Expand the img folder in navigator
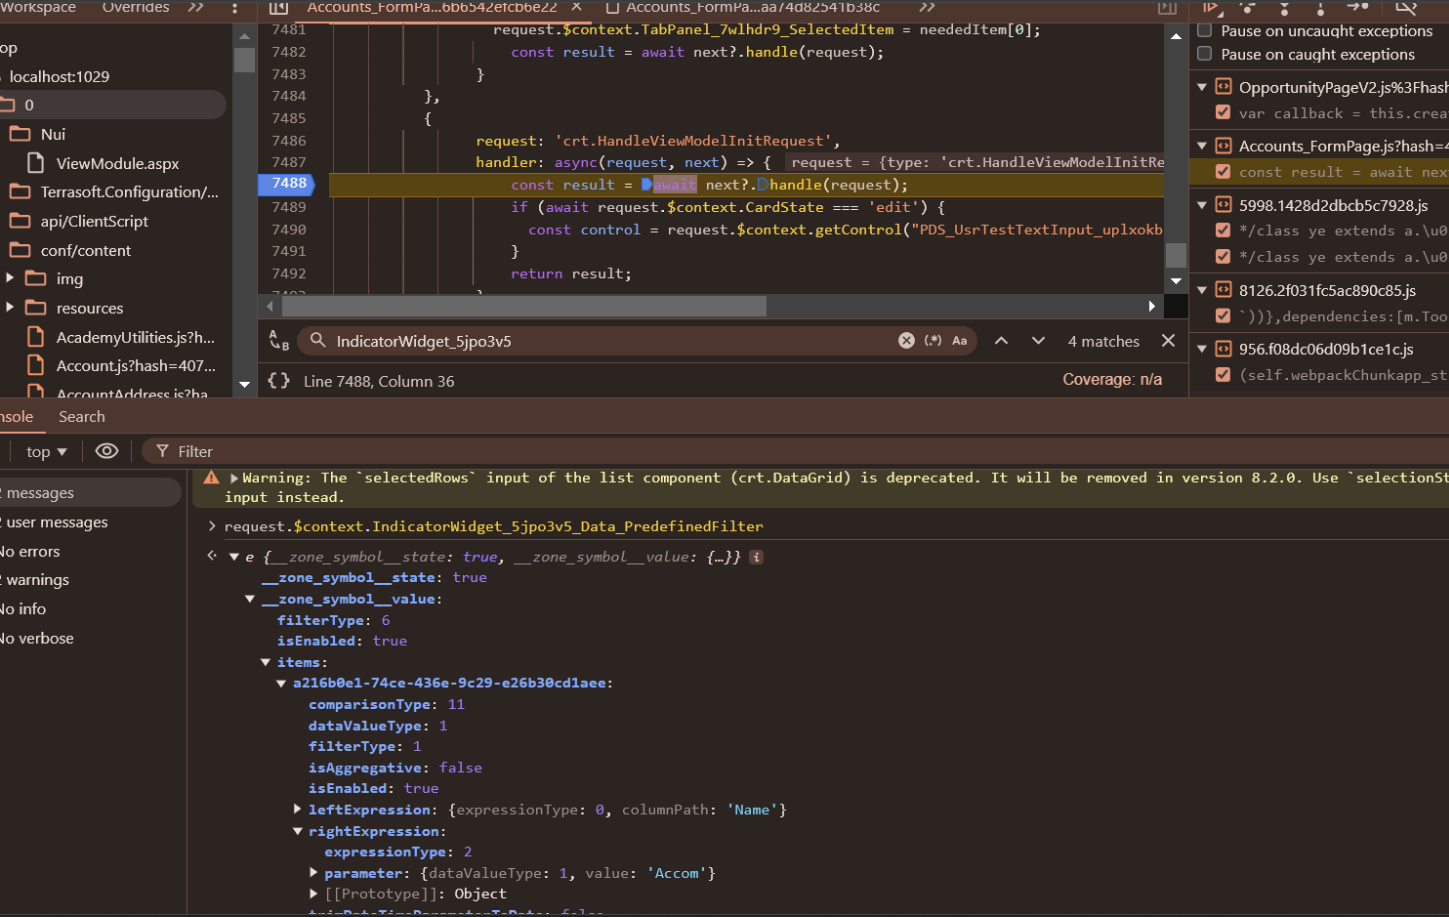Image resolution: width=1449 pixels, height=917 pixels. pos(10,279)
